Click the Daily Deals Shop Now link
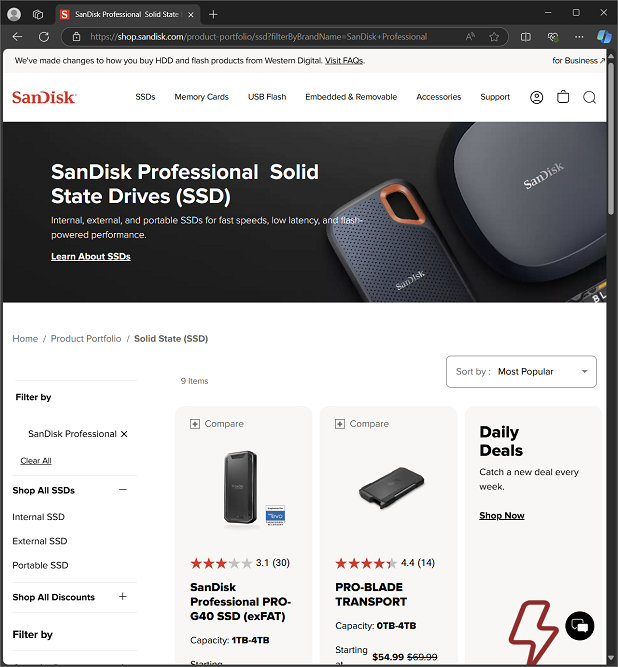The width and height of the screenshot is (618, 667). tap(501, 516)
